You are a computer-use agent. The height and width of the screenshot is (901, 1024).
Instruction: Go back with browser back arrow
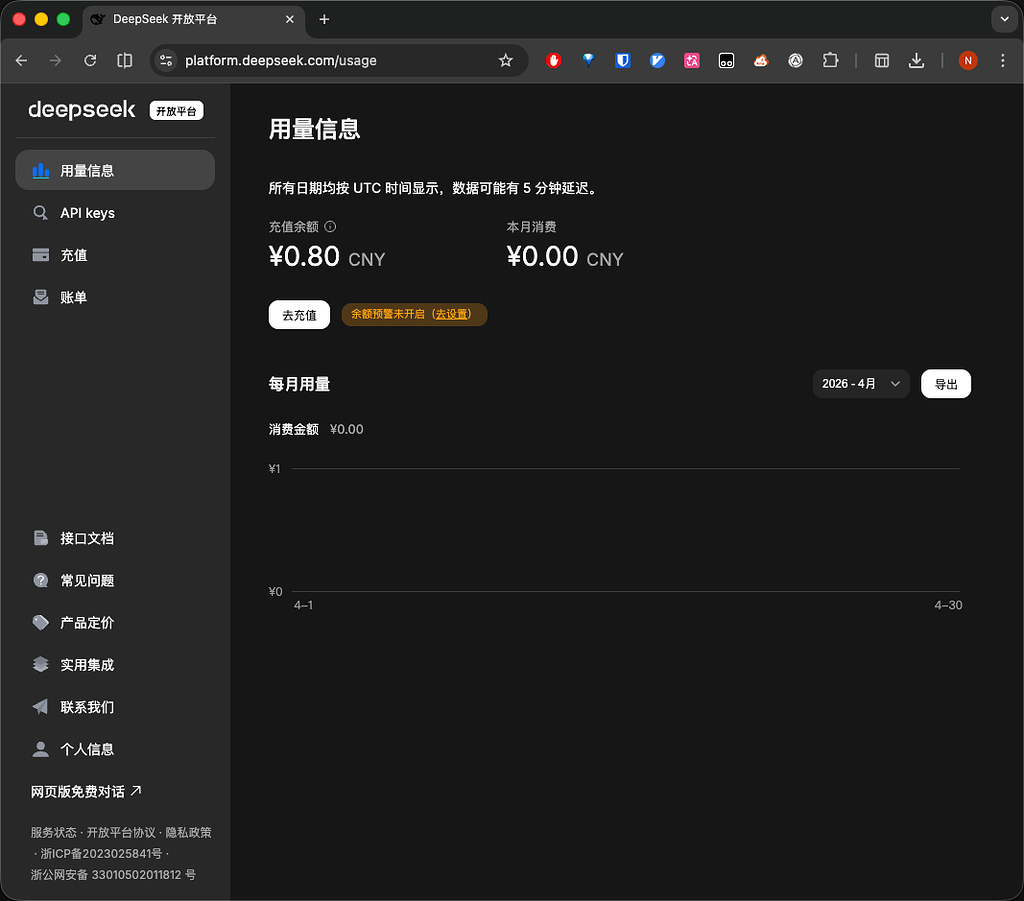[22, 61]
